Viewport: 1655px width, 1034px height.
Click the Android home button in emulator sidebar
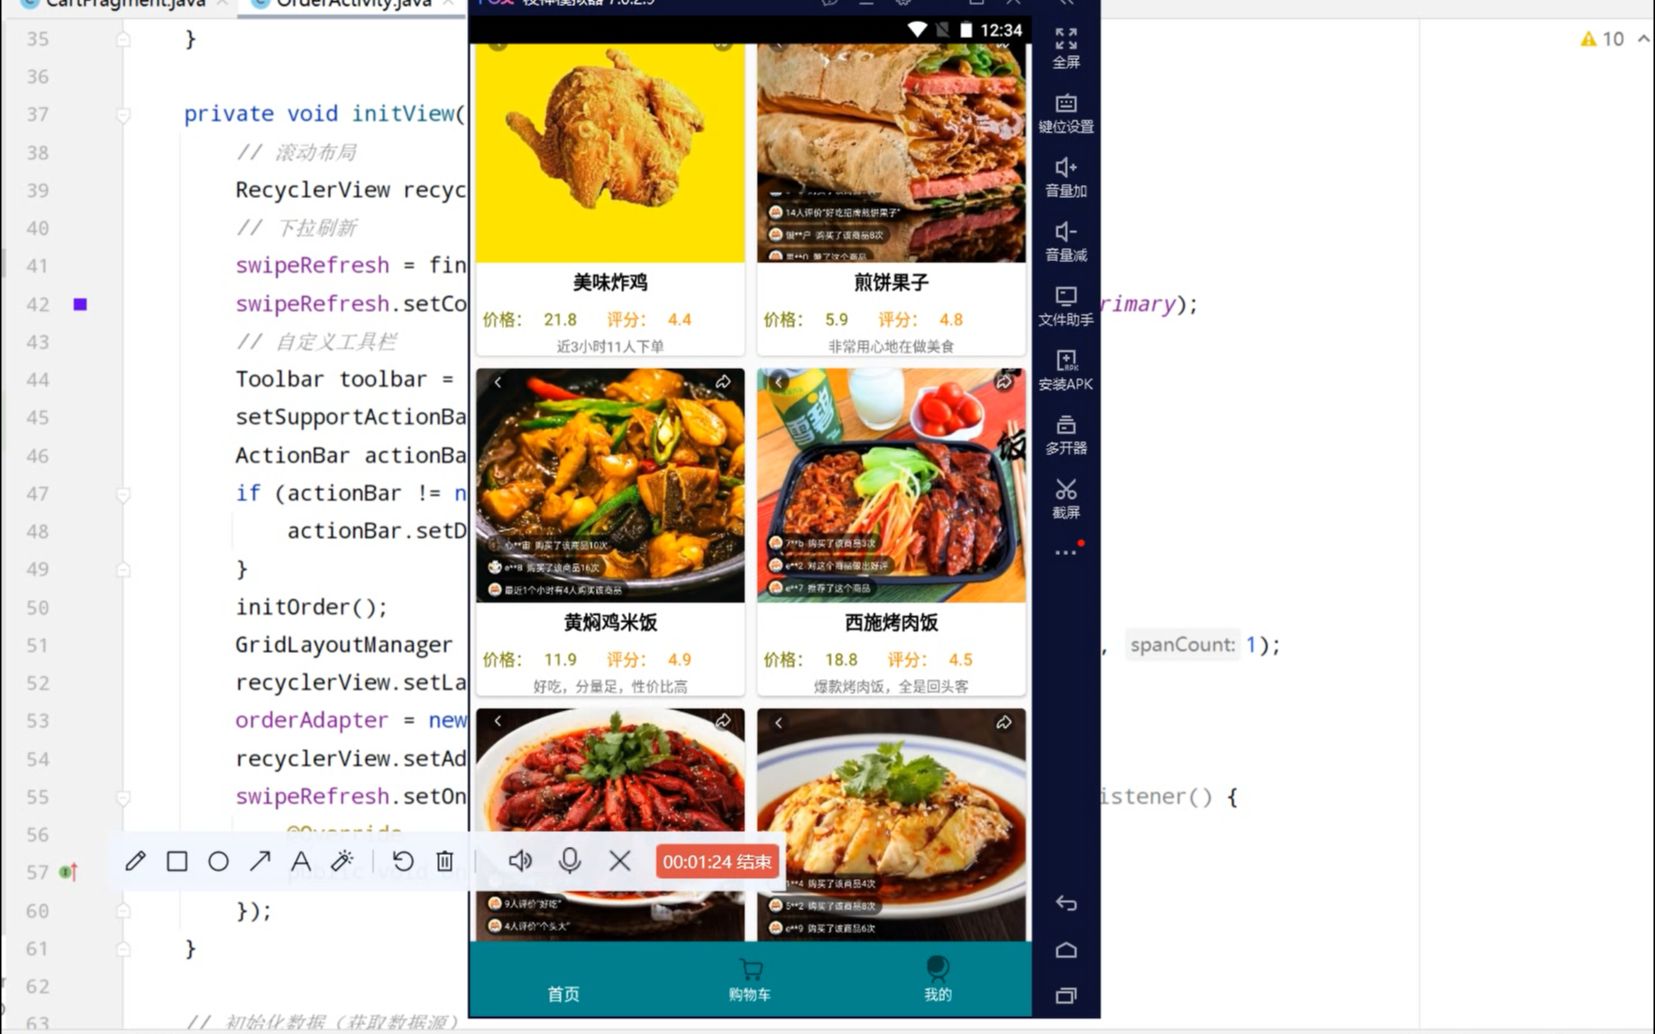pyautogui.click(x=1066, y=950)
